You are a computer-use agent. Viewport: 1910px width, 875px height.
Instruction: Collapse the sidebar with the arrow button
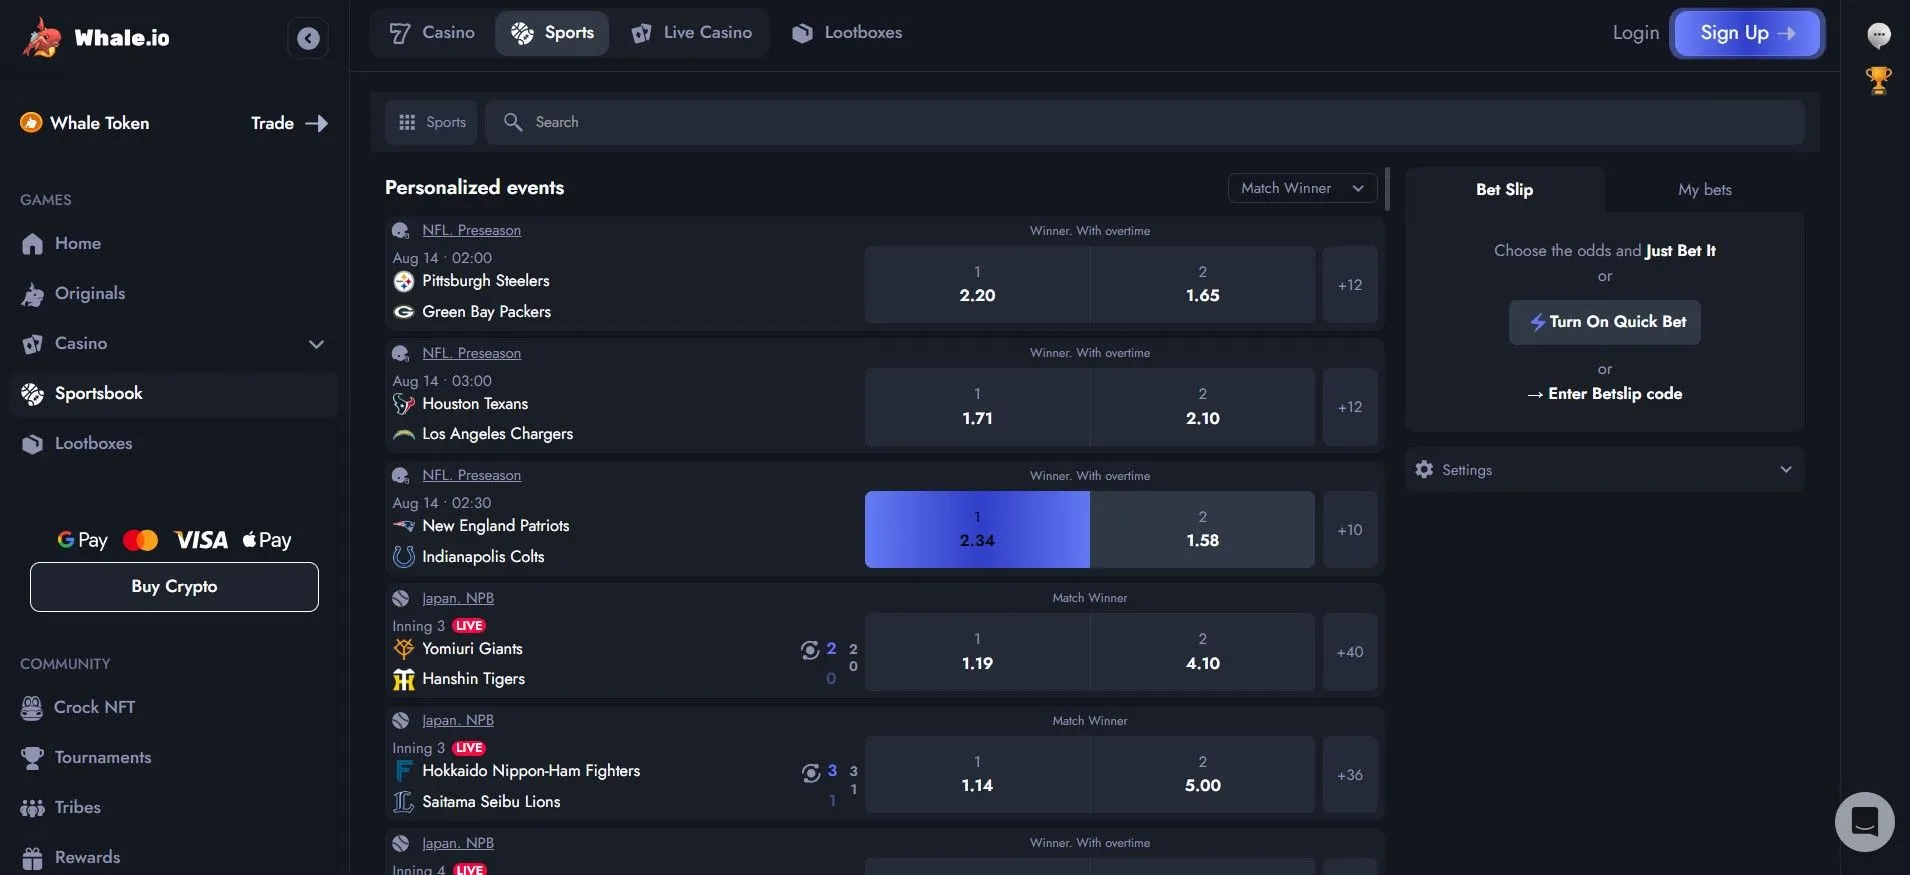click(308, 38)
